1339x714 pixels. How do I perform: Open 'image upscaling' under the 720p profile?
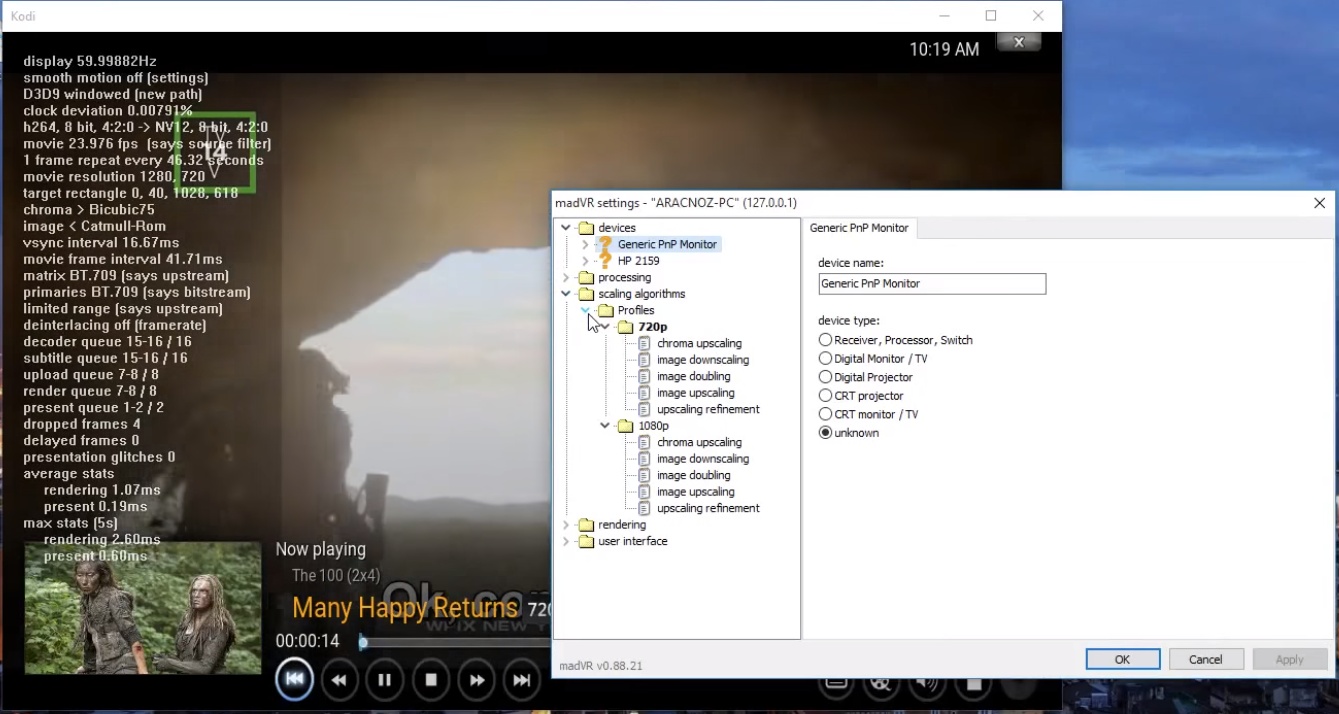(696, 393)
